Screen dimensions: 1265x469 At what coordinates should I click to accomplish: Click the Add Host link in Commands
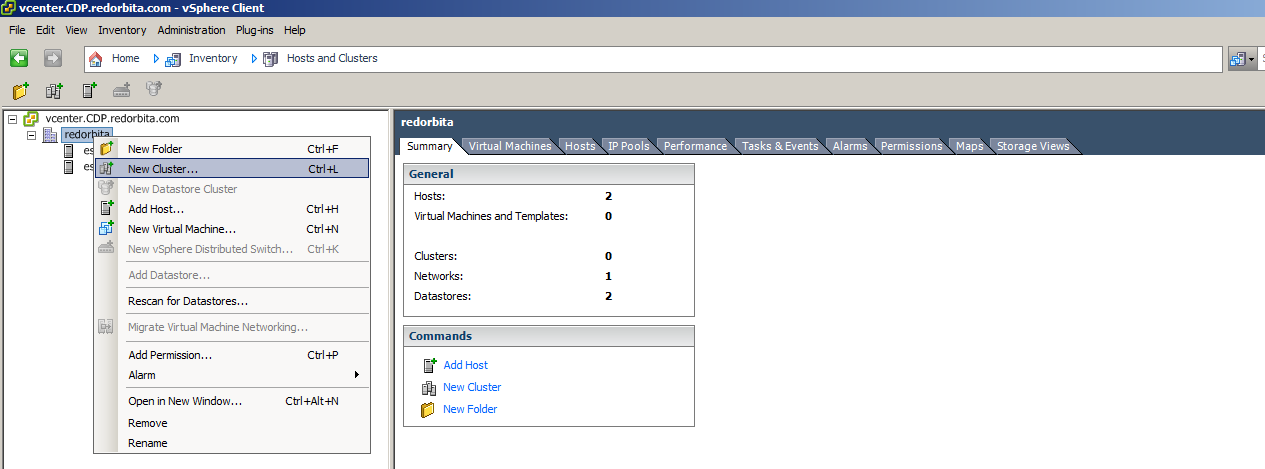pos(466,366)
